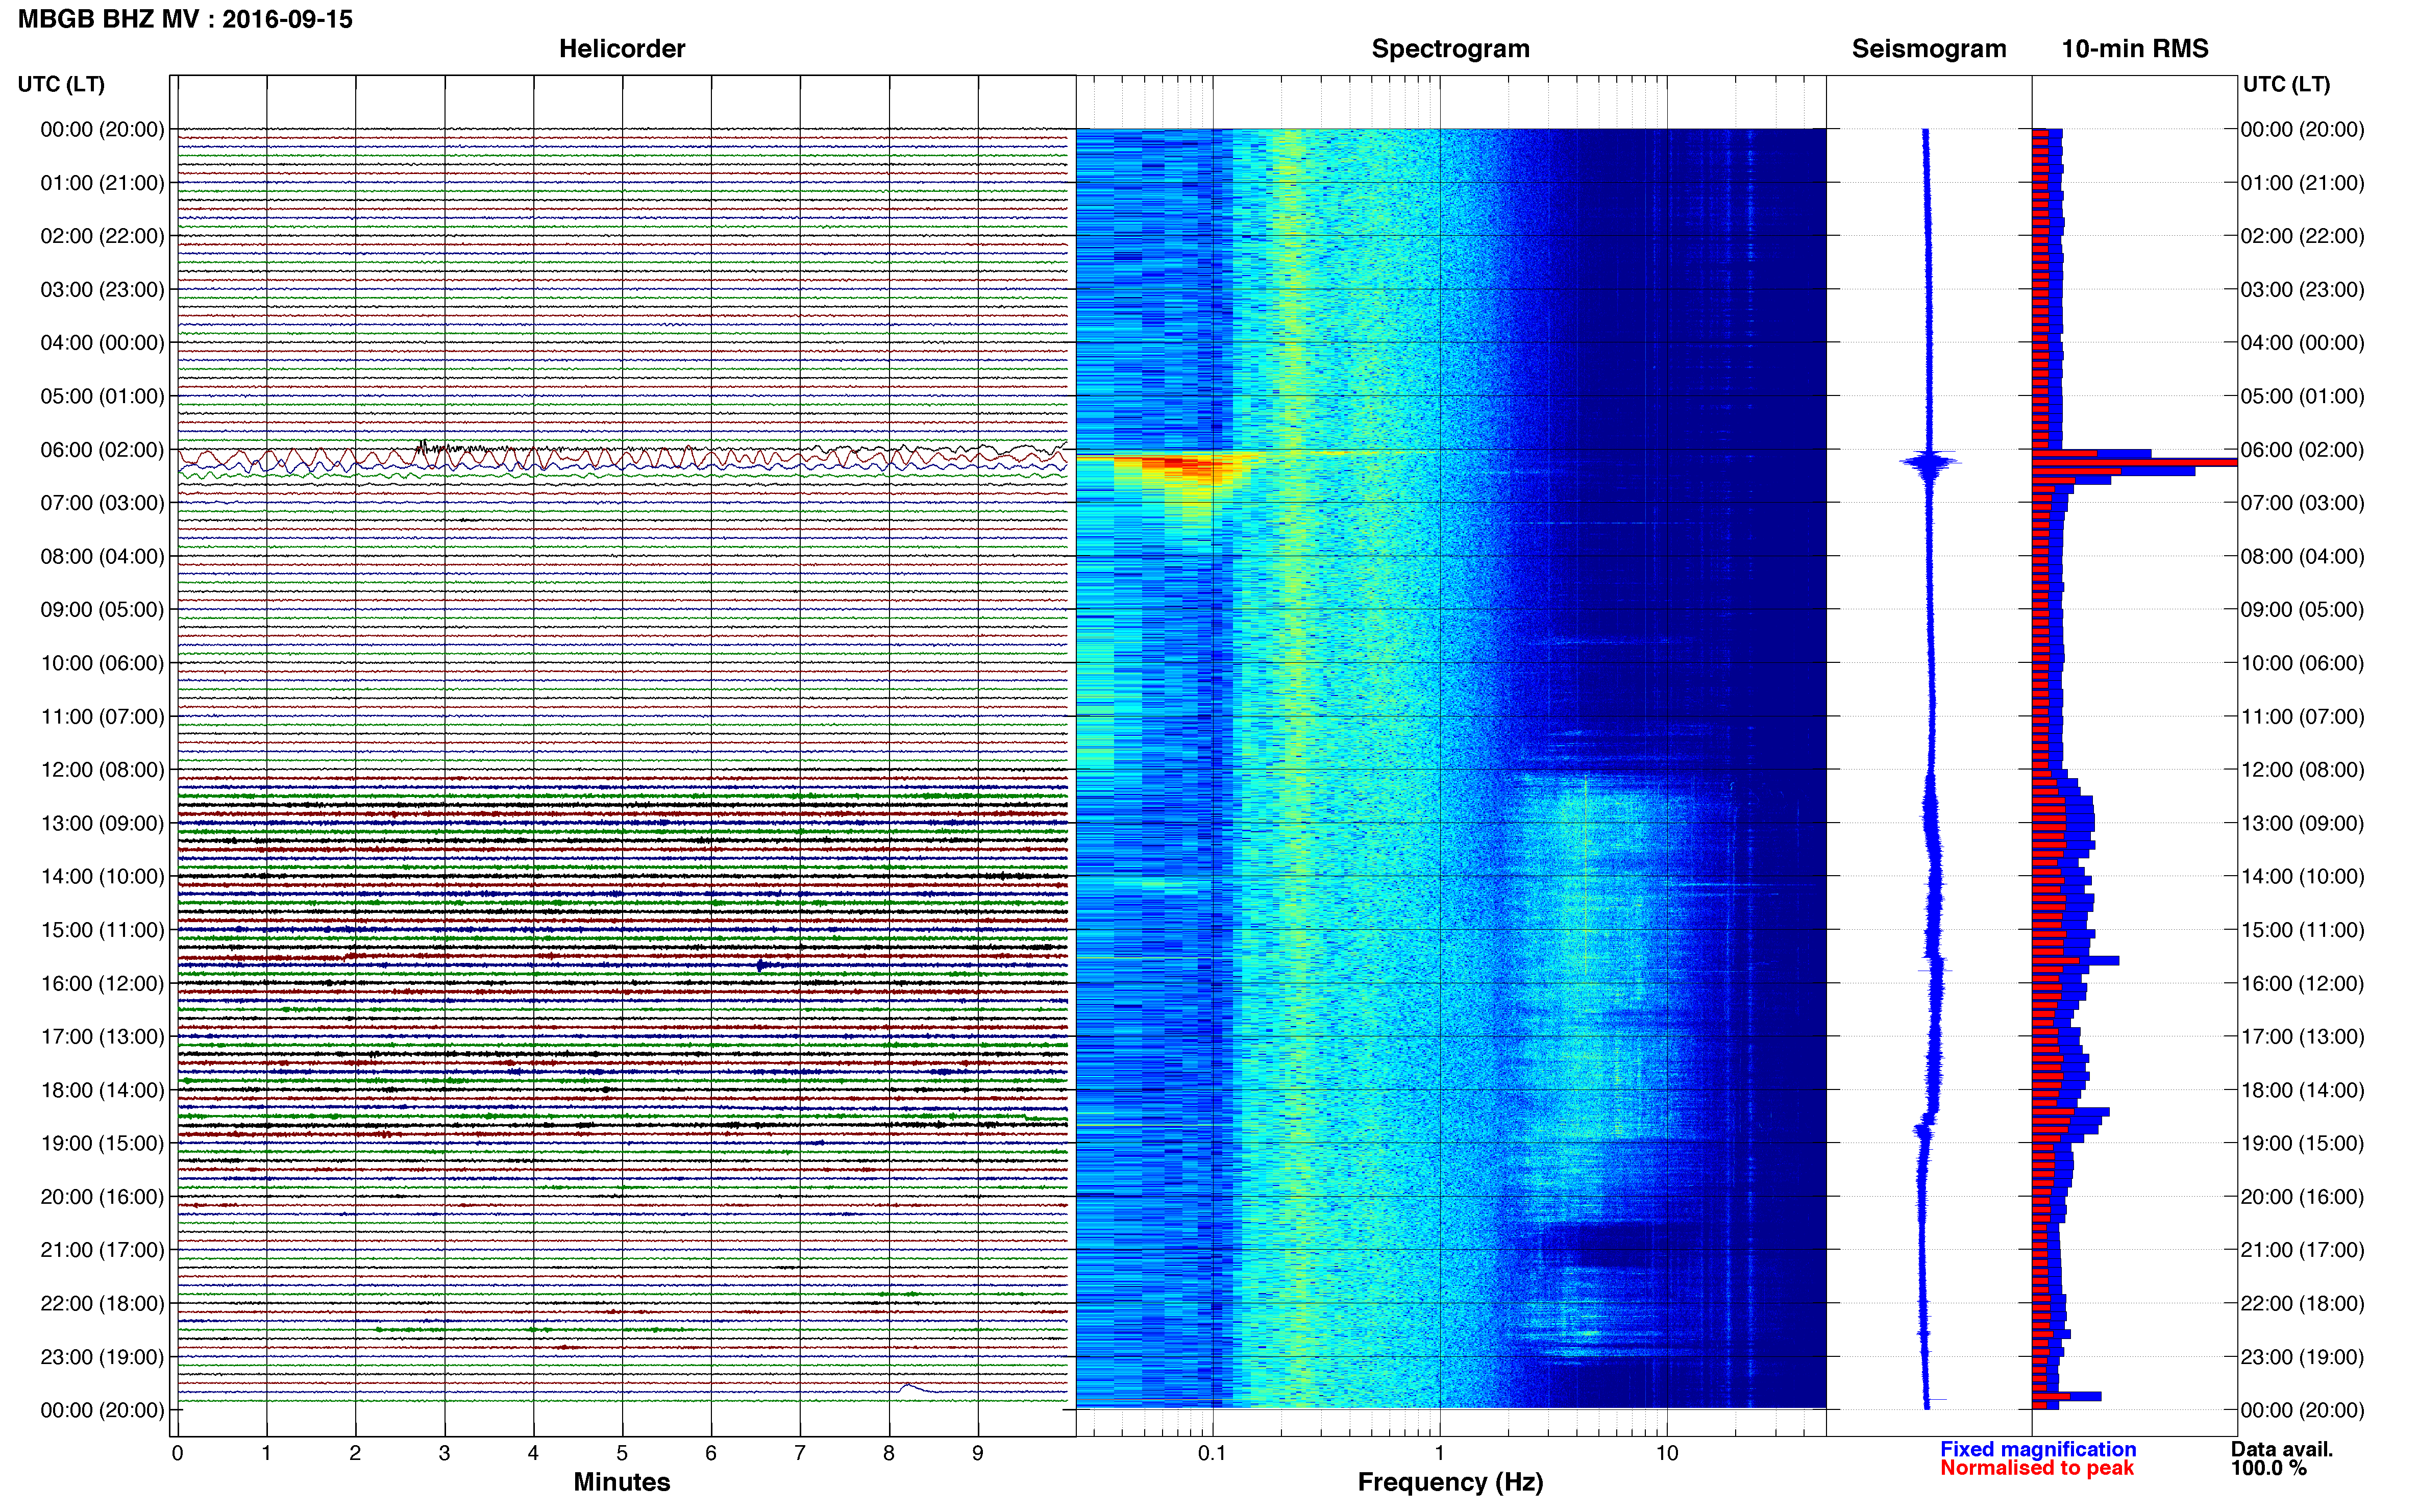Viewport: 2419px width, 1512px height.
Task: Click the right '13:00 (09:00)' time label
Action: point(2302,823)
